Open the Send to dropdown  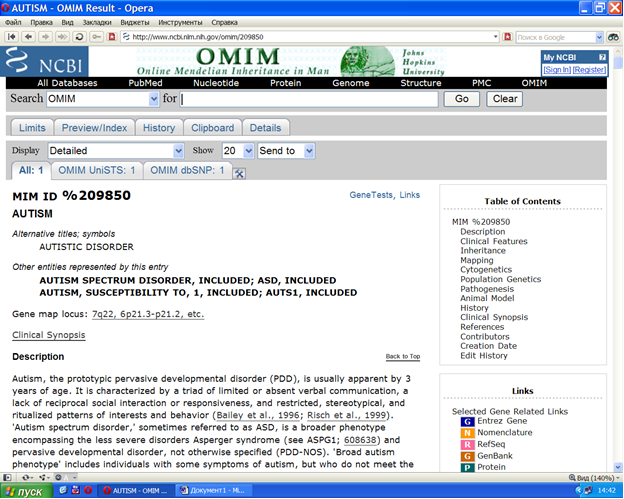pyautogui.click(x=309, y=151)
